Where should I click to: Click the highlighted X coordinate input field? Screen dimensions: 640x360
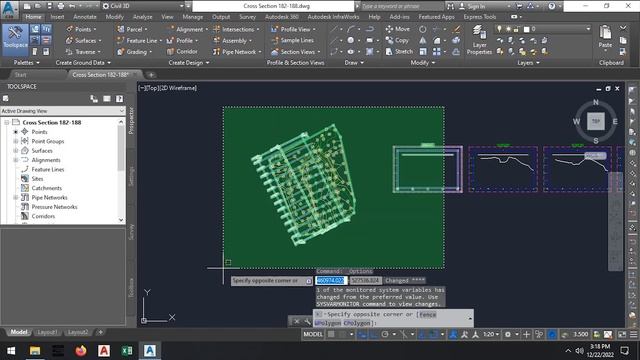[331, 280]
